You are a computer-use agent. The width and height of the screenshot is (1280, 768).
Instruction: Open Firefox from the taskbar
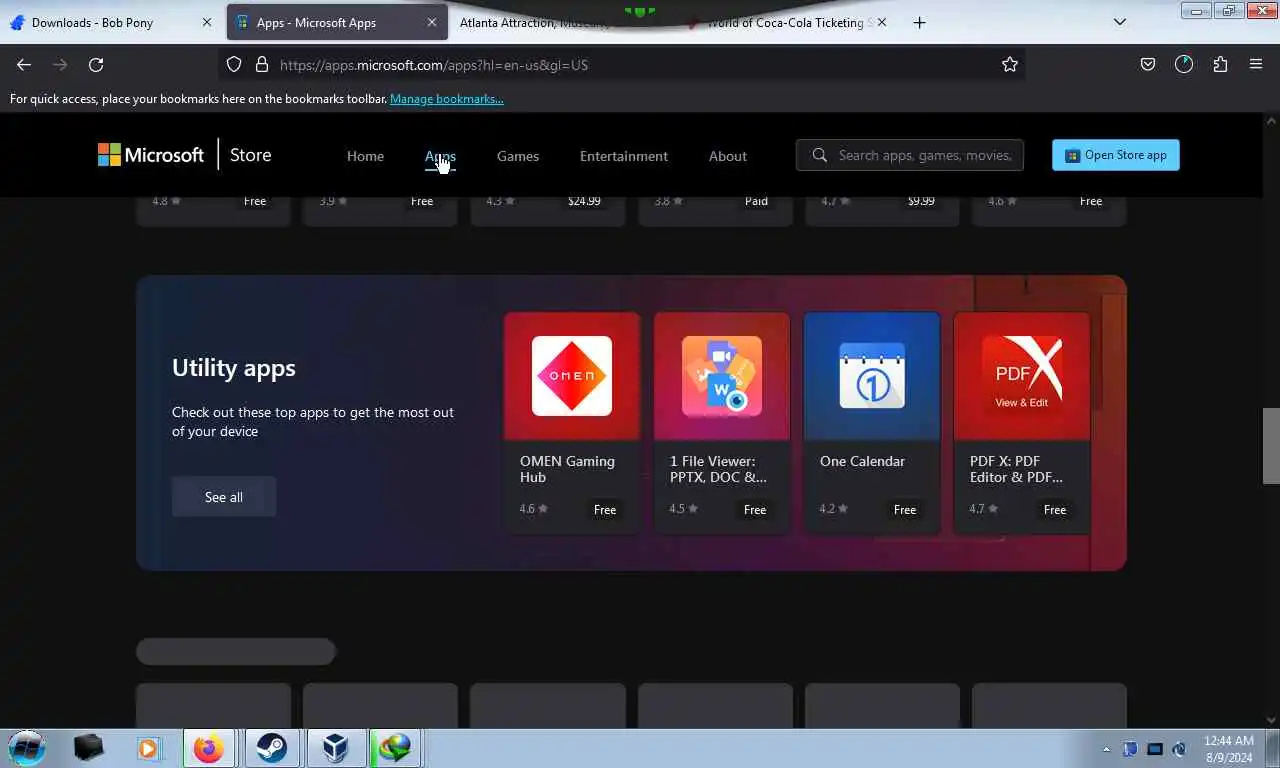point(208,748)
